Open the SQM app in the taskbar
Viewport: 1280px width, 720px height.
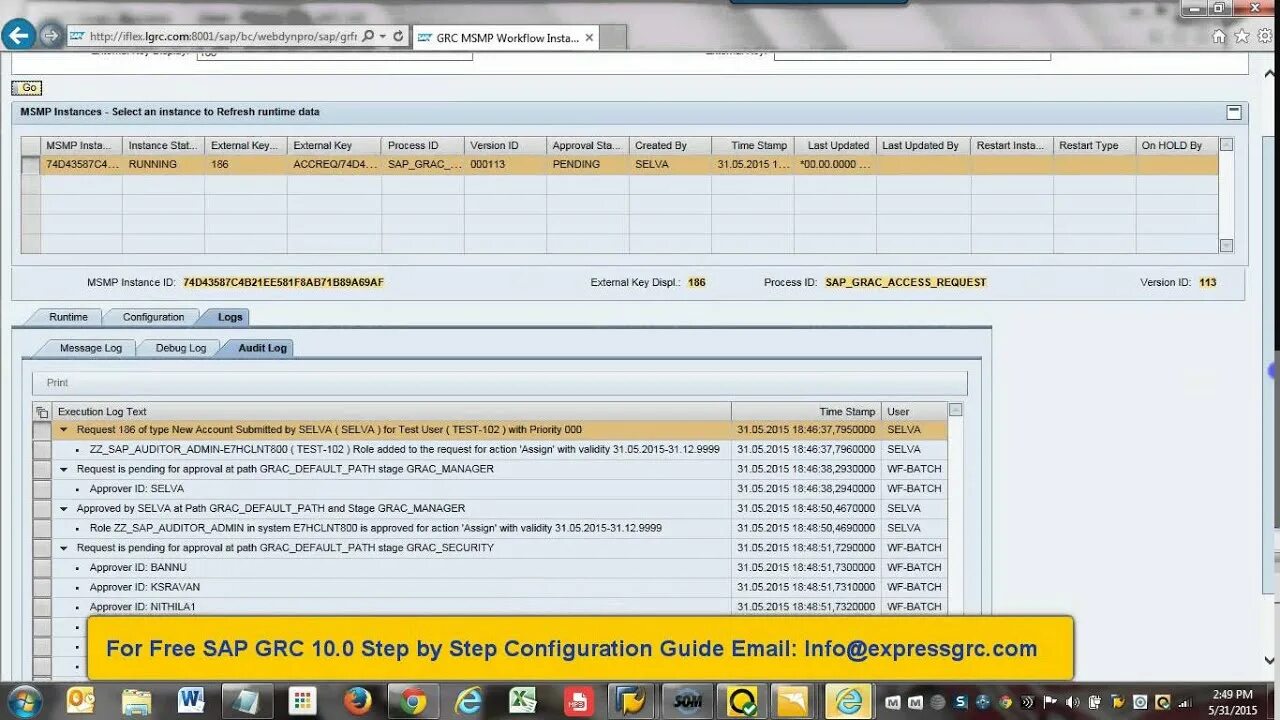(x=687, y=701)
